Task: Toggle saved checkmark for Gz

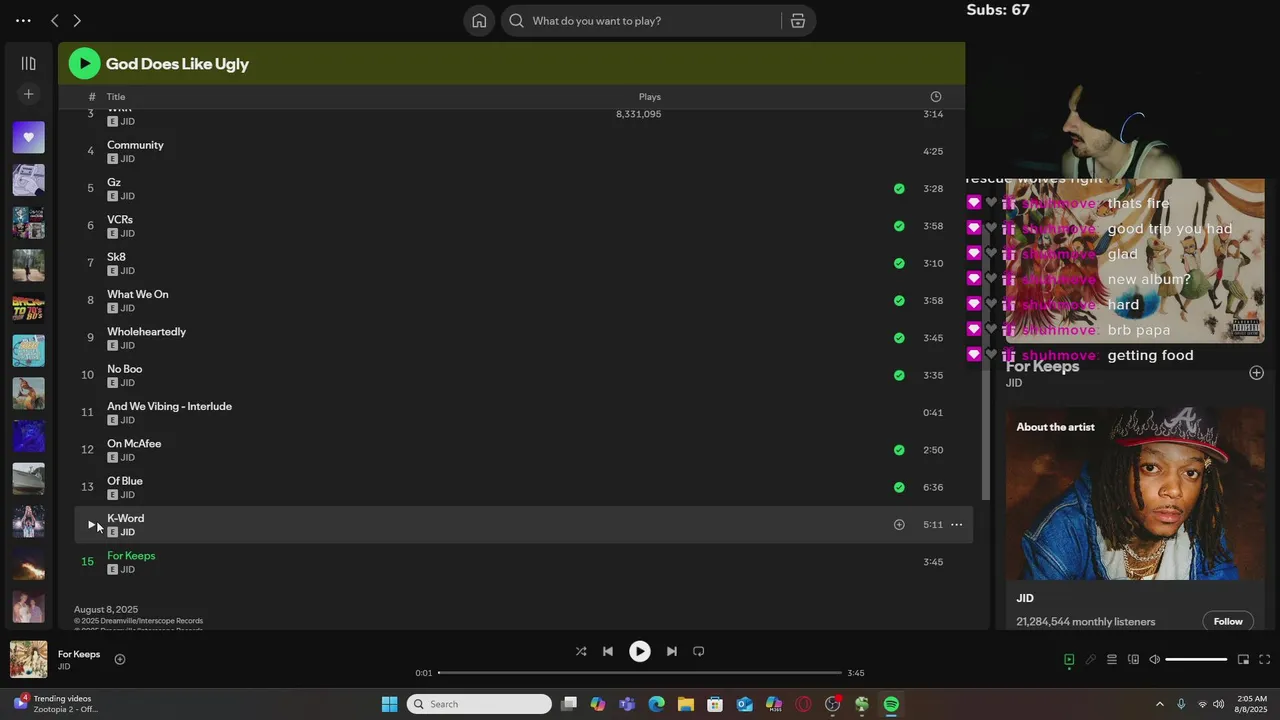Action: coord(899,188)
